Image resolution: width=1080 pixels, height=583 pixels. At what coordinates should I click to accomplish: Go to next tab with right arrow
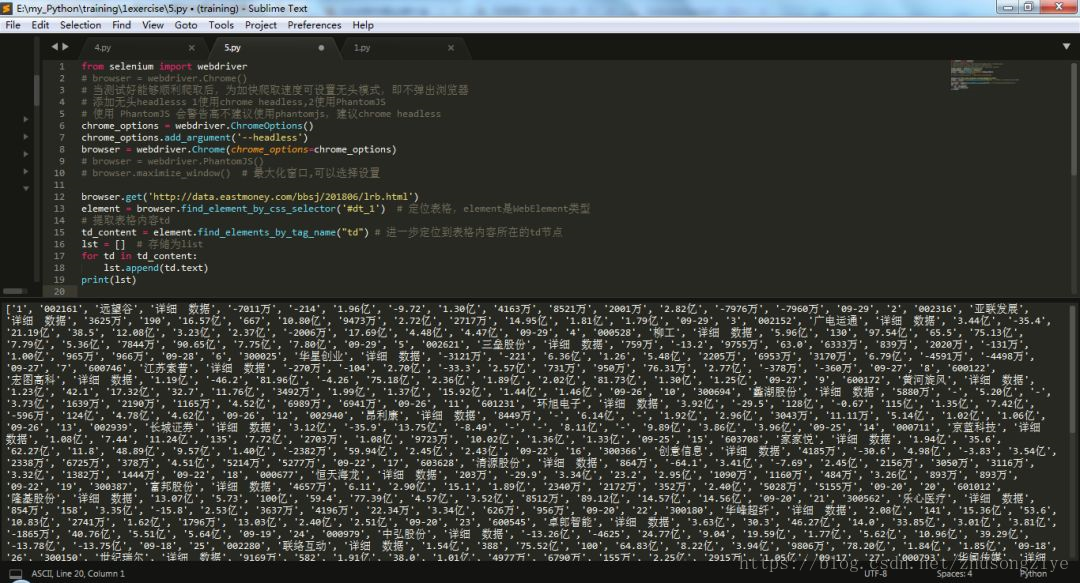click(x=65, y=47)
